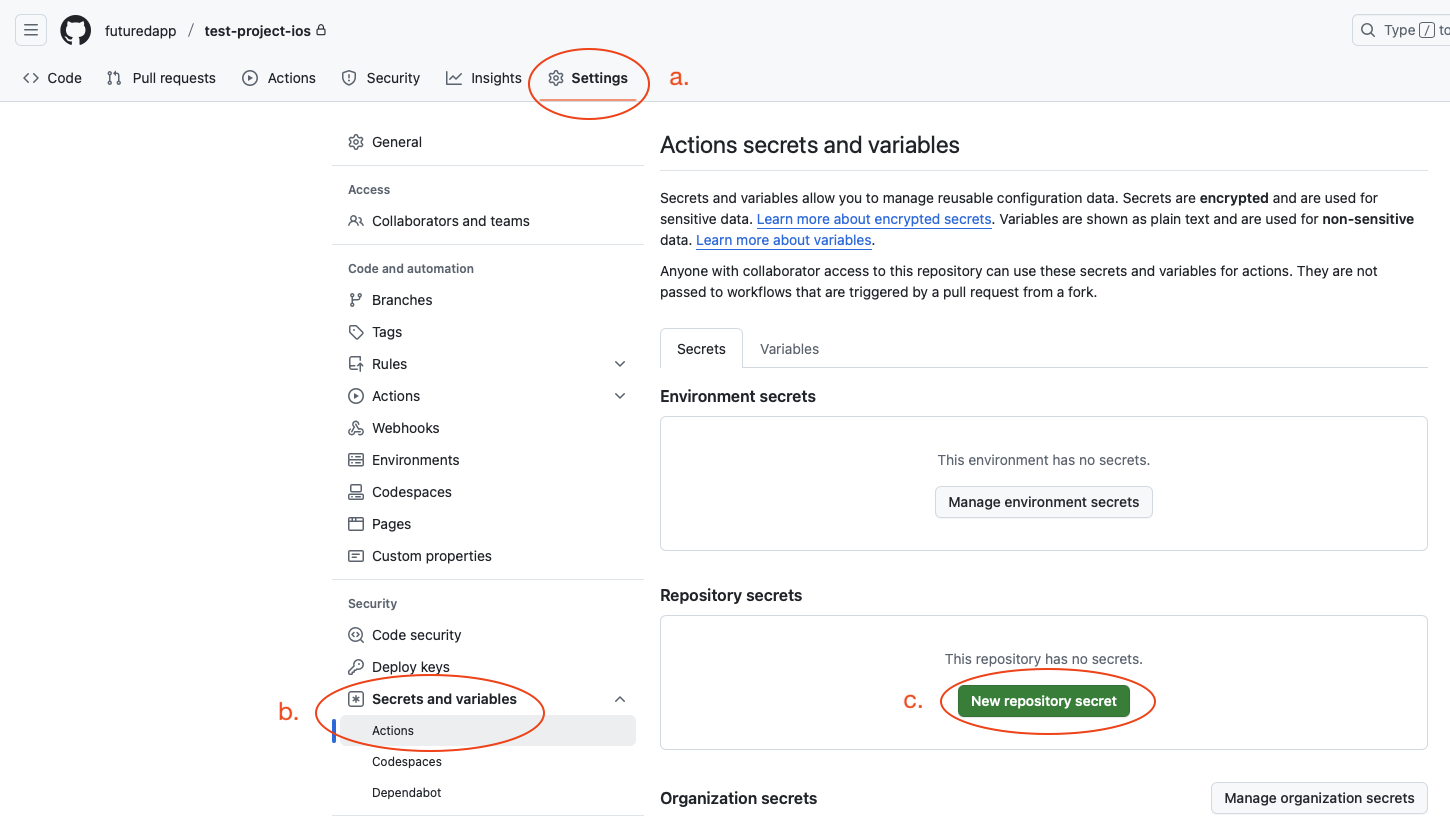Select Dependabot under Secrets and variables
Viewport: 1450px width, 820px height.
[x=406, y=793]
